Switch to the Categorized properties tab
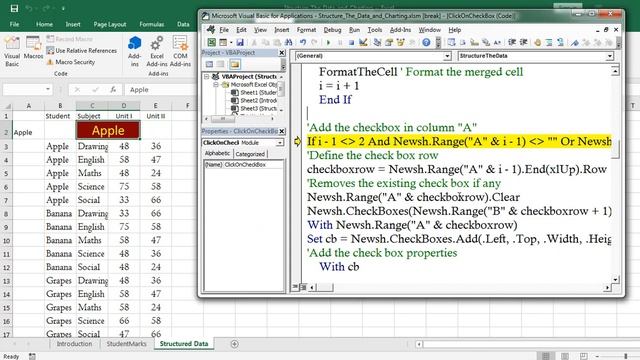Screen dimensions: 640x360 [250, 154]
